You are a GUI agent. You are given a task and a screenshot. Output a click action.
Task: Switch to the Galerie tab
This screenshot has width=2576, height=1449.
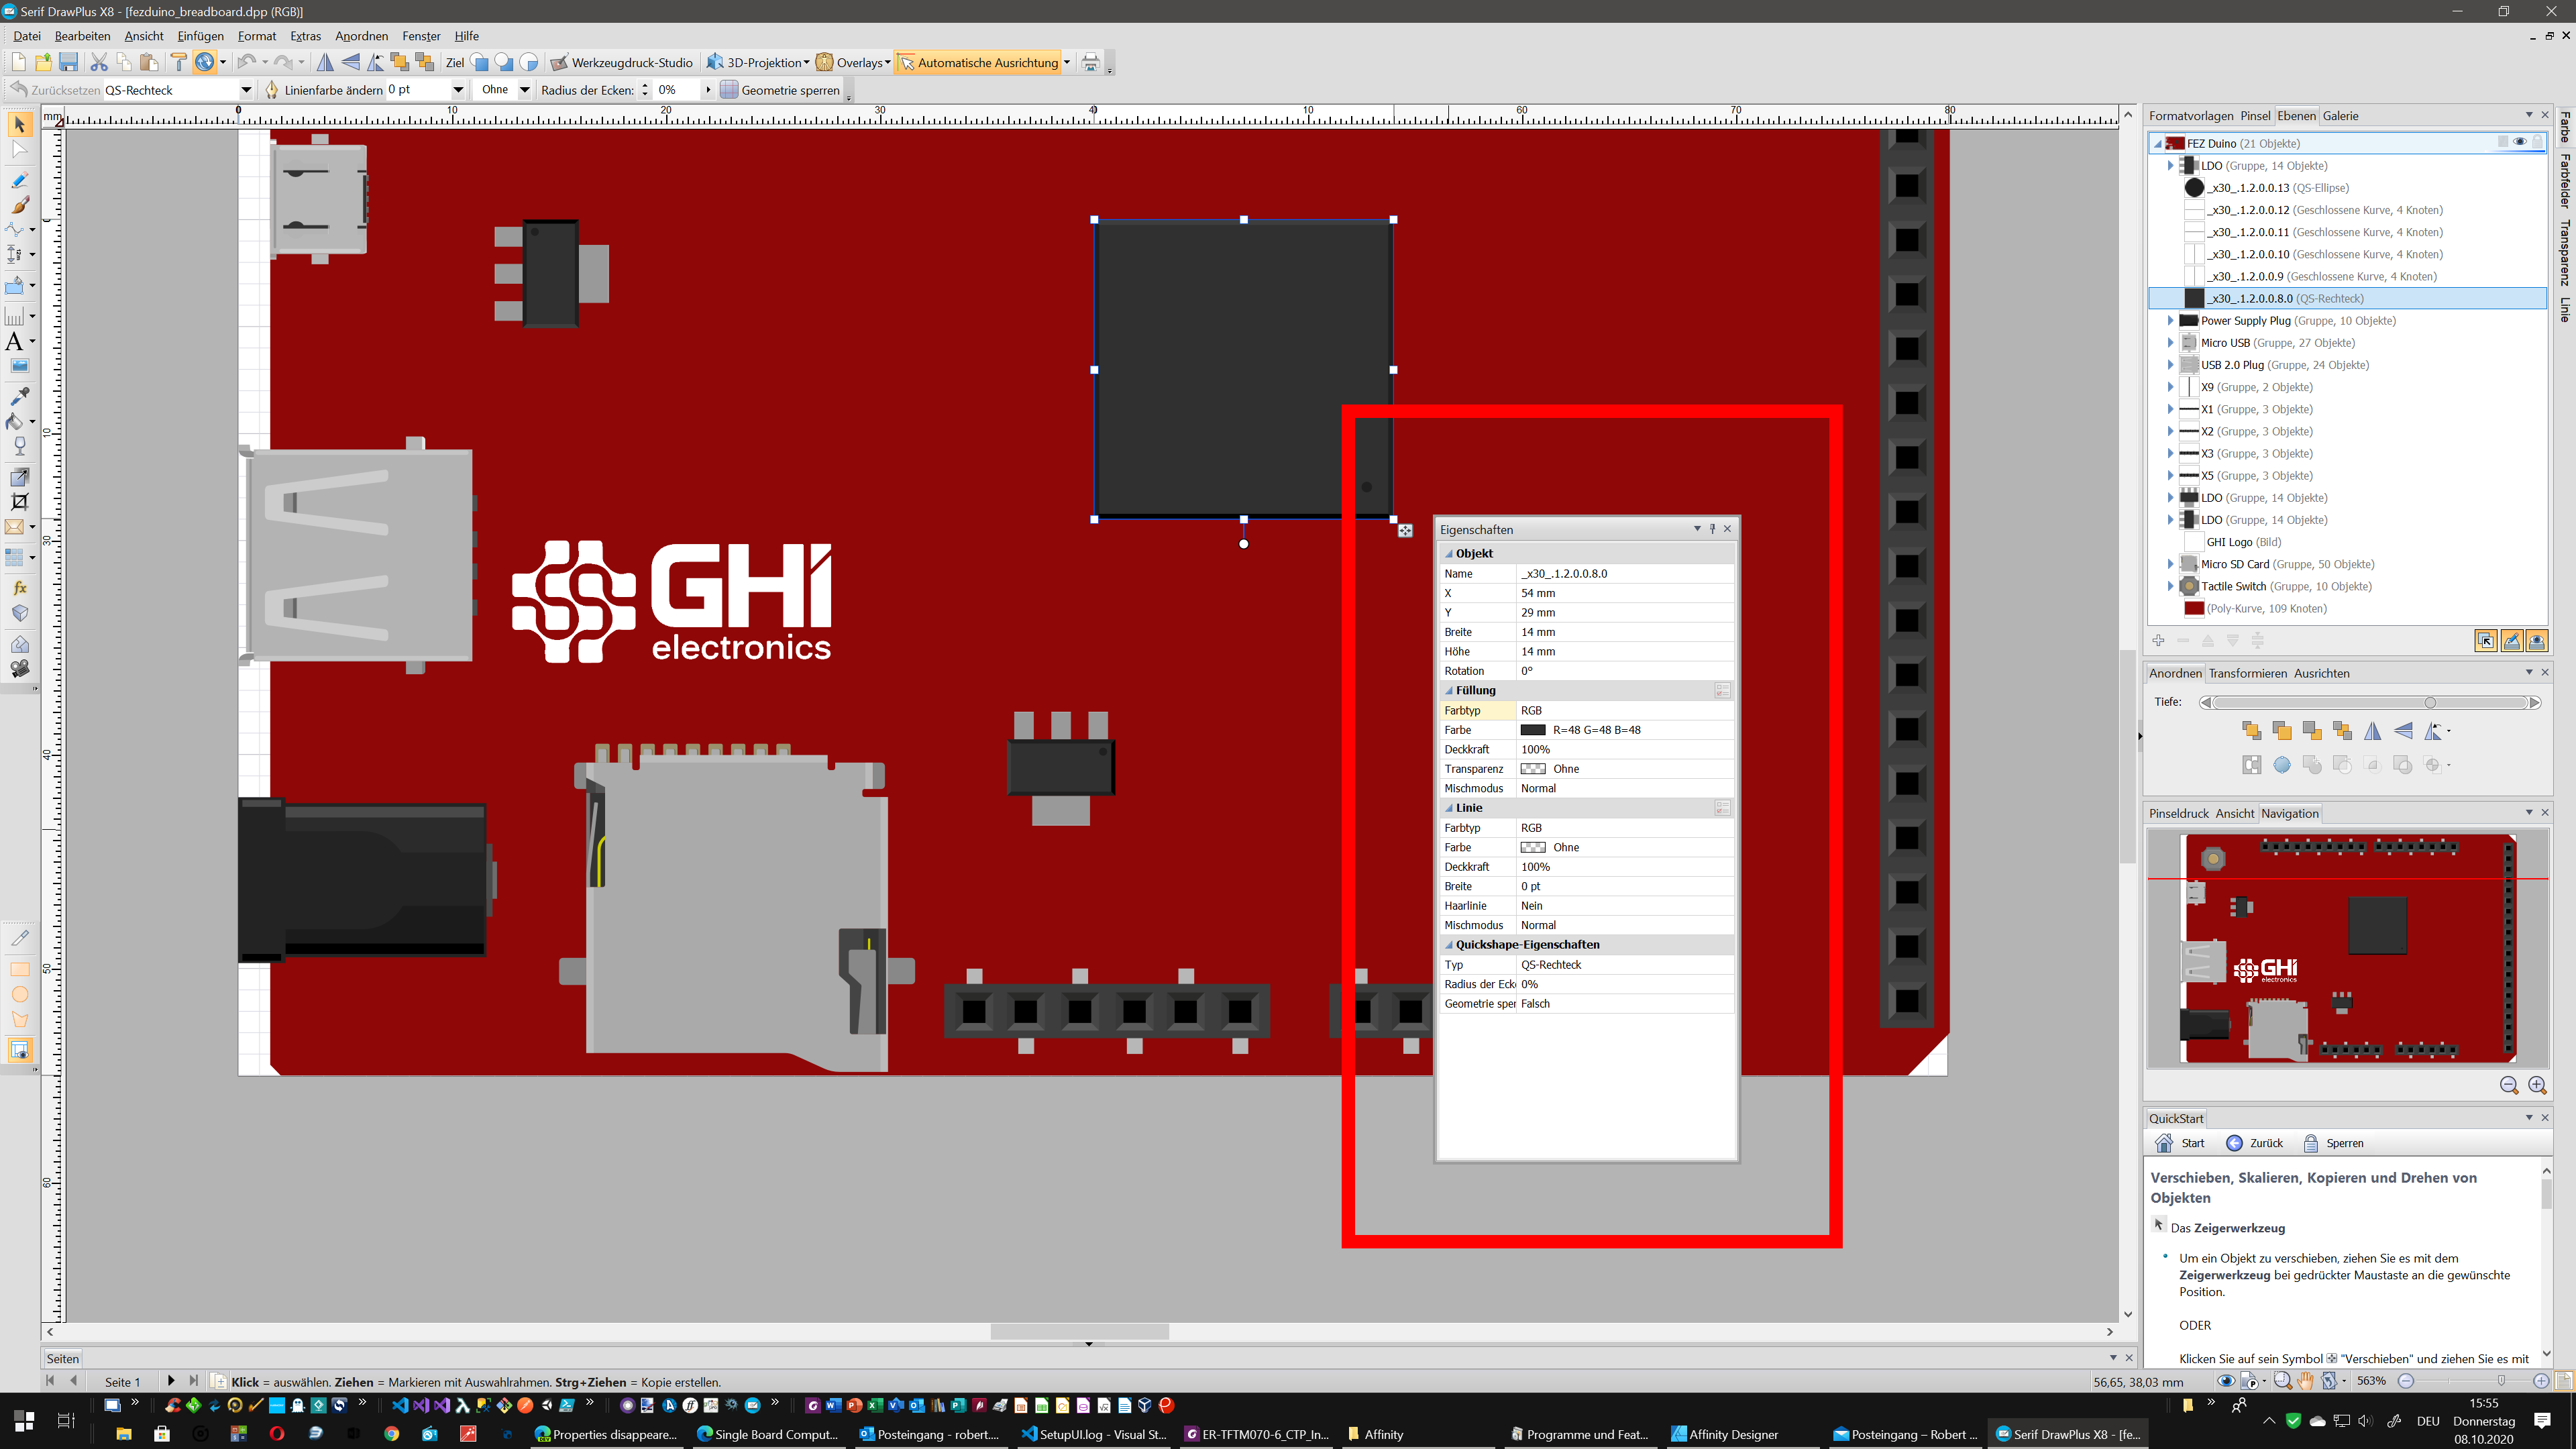2340,116
